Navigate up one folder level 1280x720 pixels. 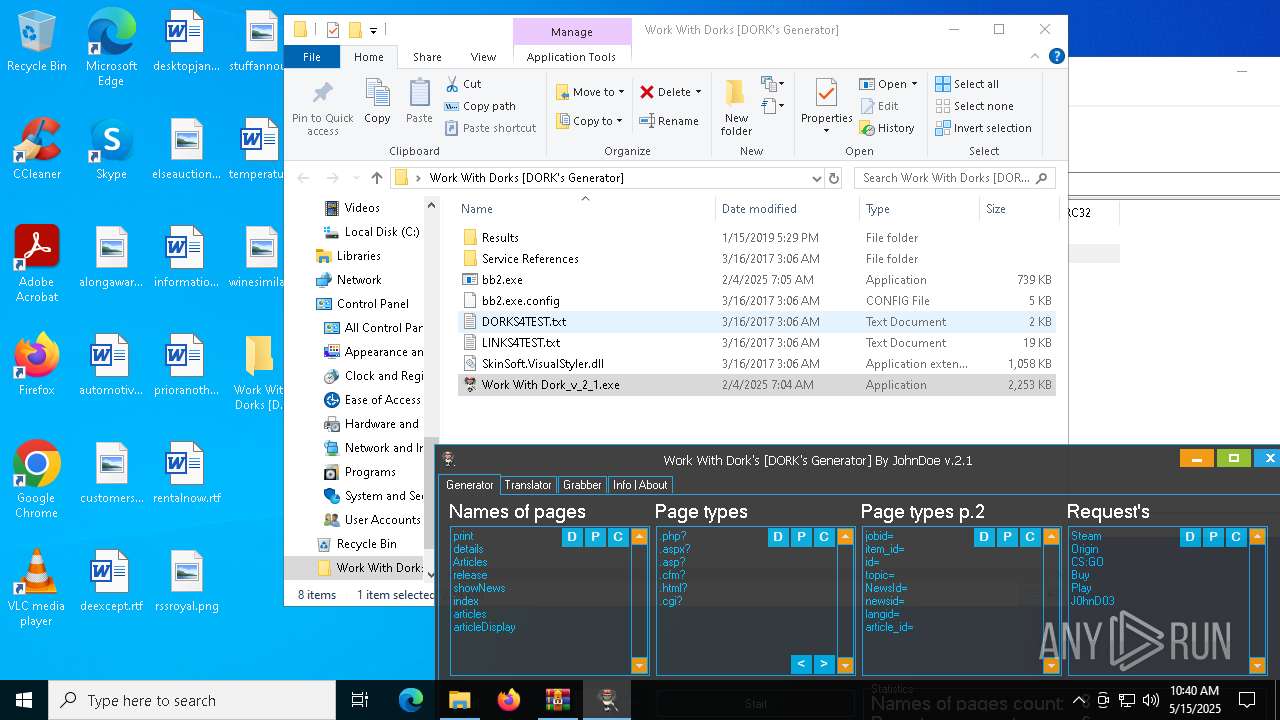point(376,178)
